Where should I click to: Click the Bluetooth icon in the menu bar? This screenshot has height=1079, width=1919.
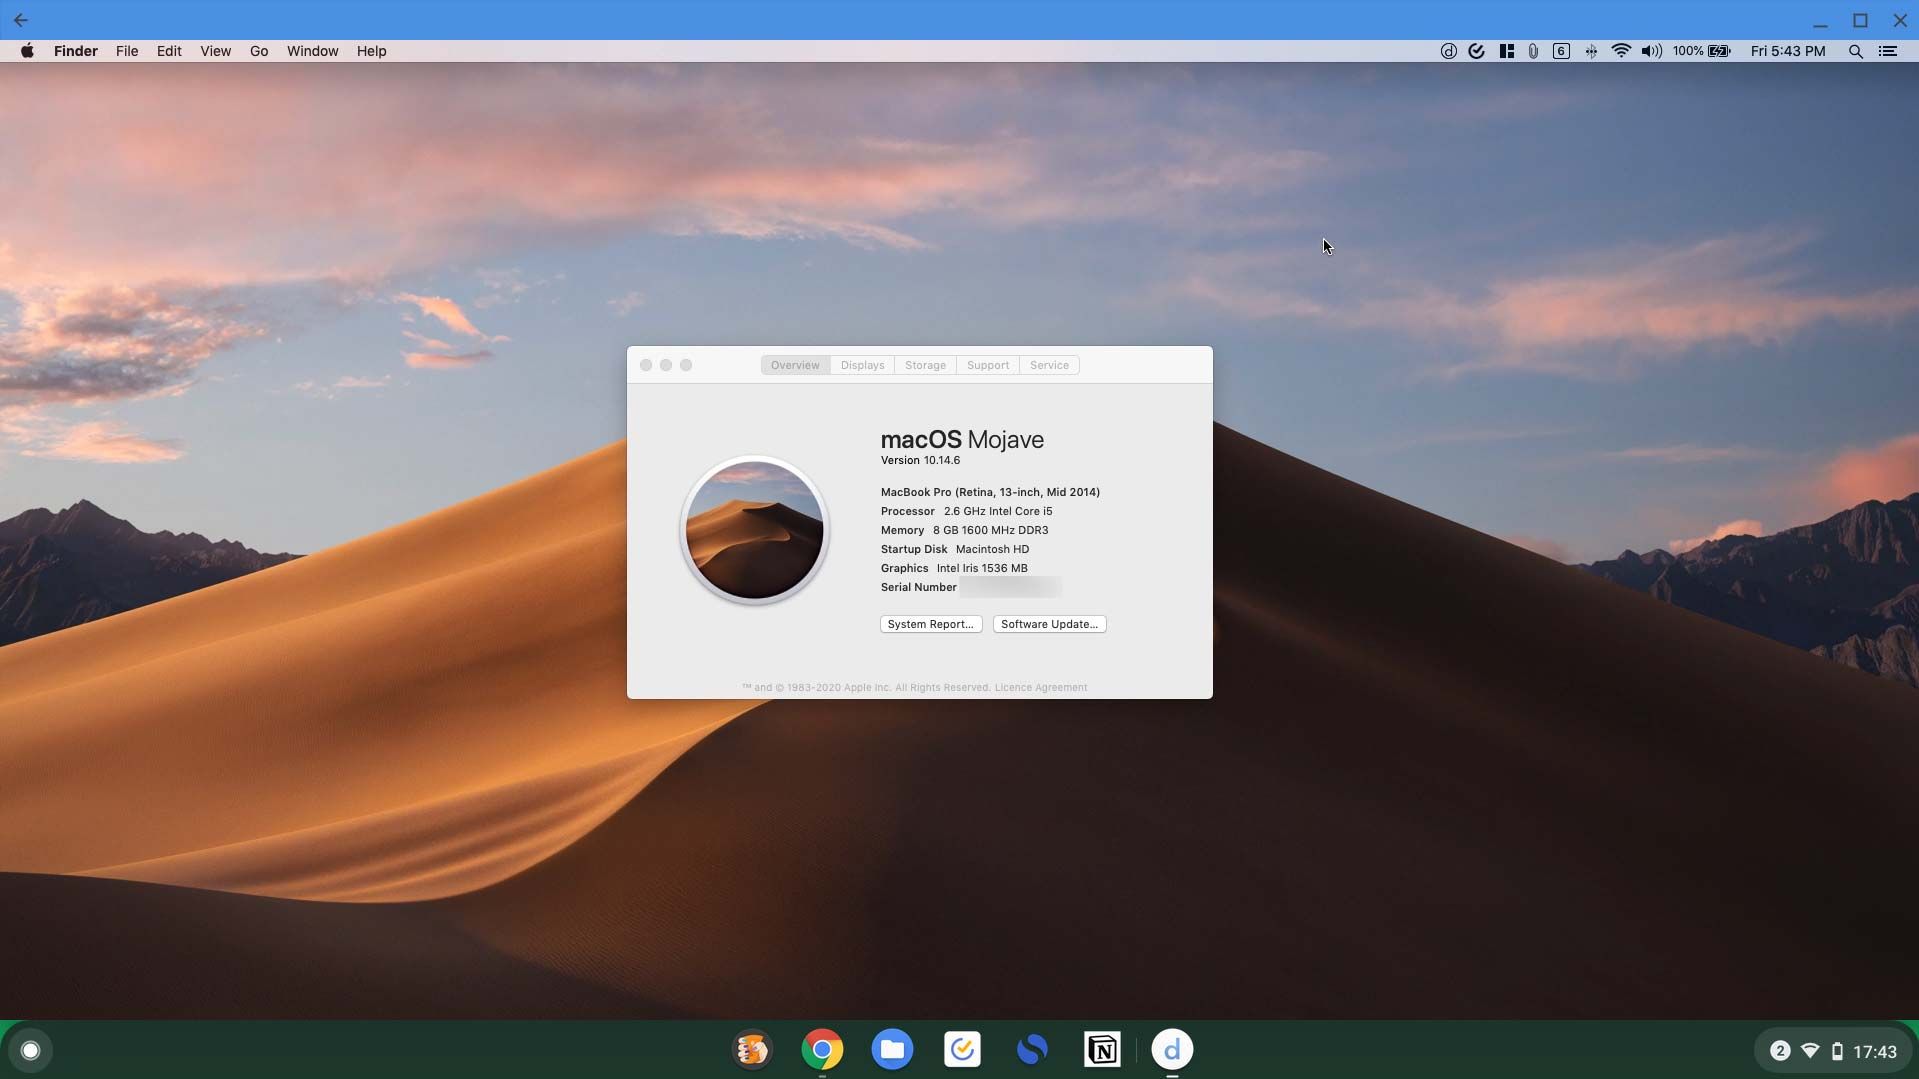1592,50
